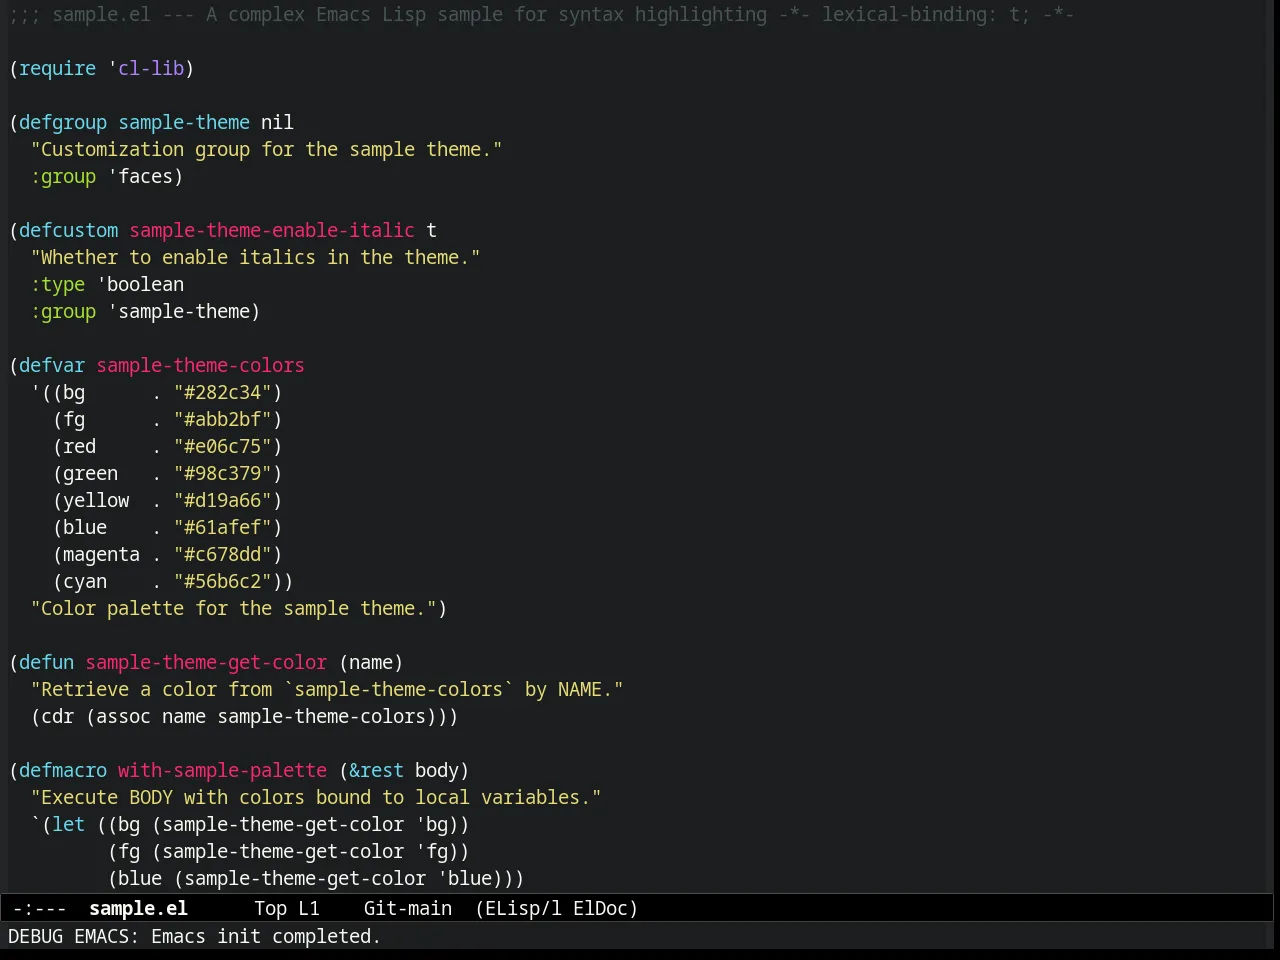Click the L1 line number in mode line
Viewport: 1280px width, 960px height.
(x=309, y=908)
